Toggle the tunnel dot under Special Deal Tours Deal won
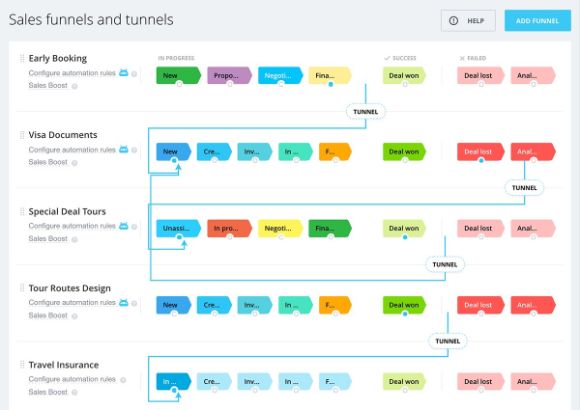This screenshot has height=410, width=580. (x=405, y=237)
